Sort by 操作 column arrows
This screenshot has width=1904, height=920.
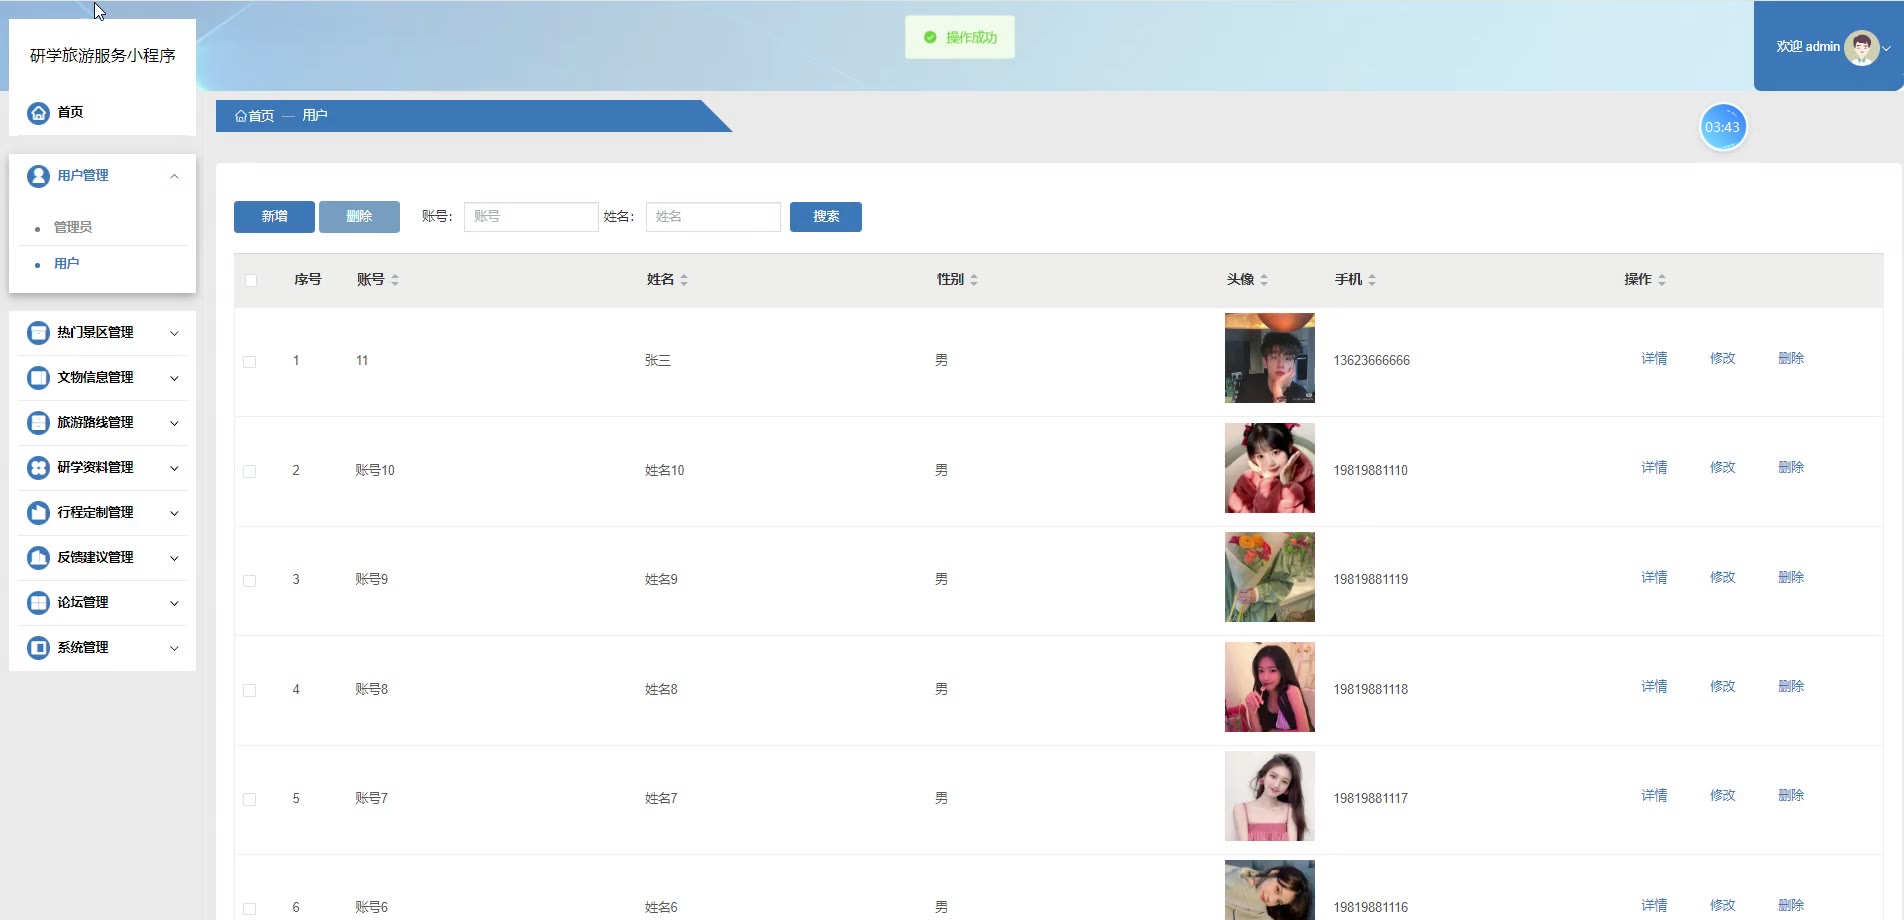1662,280
